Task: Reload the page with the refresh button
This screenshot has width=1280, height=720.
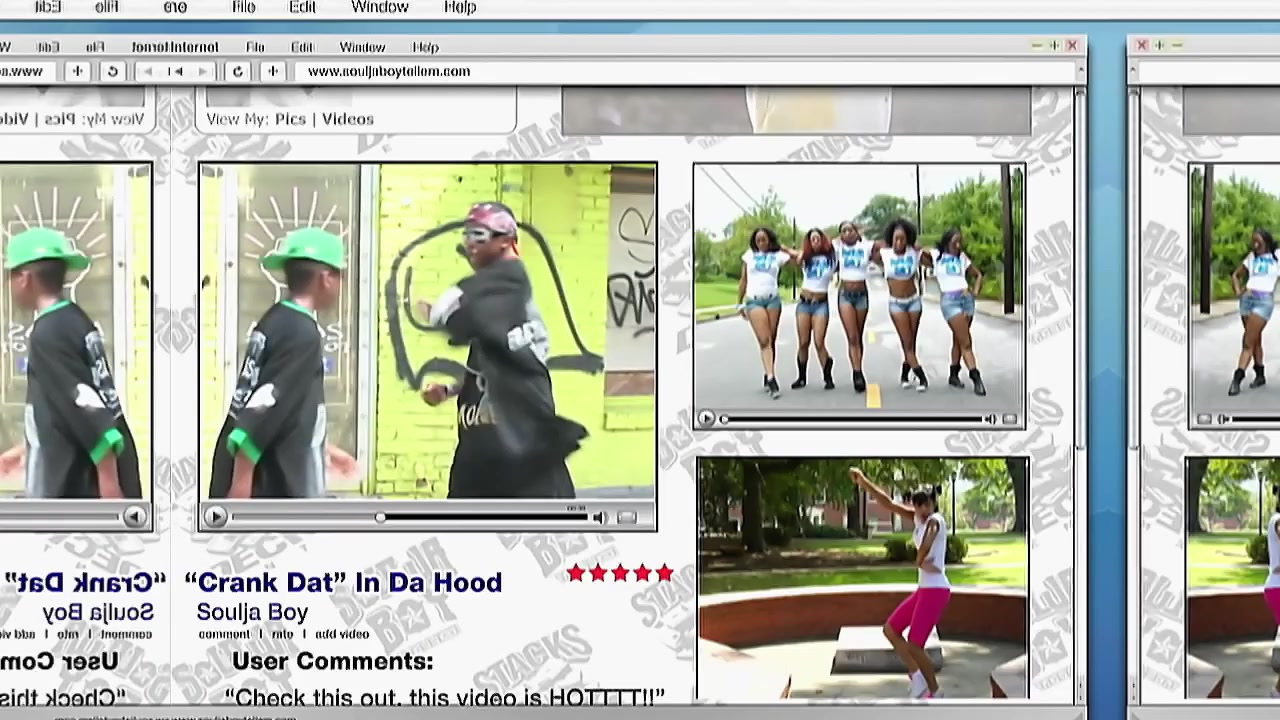Action: 237,71
